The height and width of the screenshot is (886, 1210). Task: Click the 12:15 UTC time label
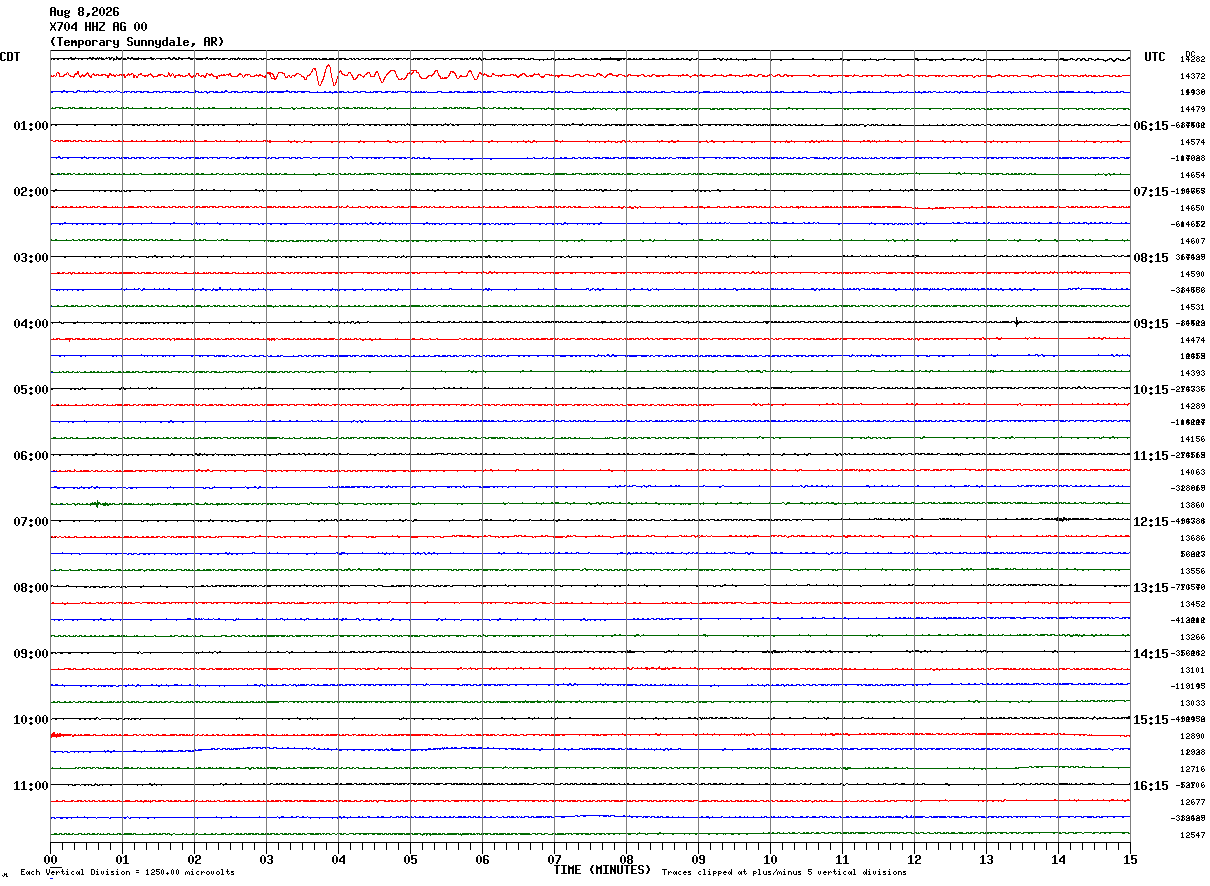(1151, 522)
